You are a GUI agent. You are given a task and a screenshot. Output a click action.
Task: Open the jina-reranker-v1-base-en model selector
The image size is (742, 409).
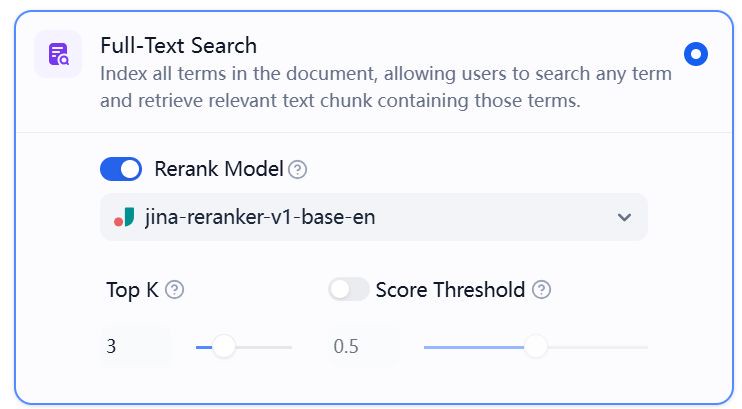click(x=373, y=217)
